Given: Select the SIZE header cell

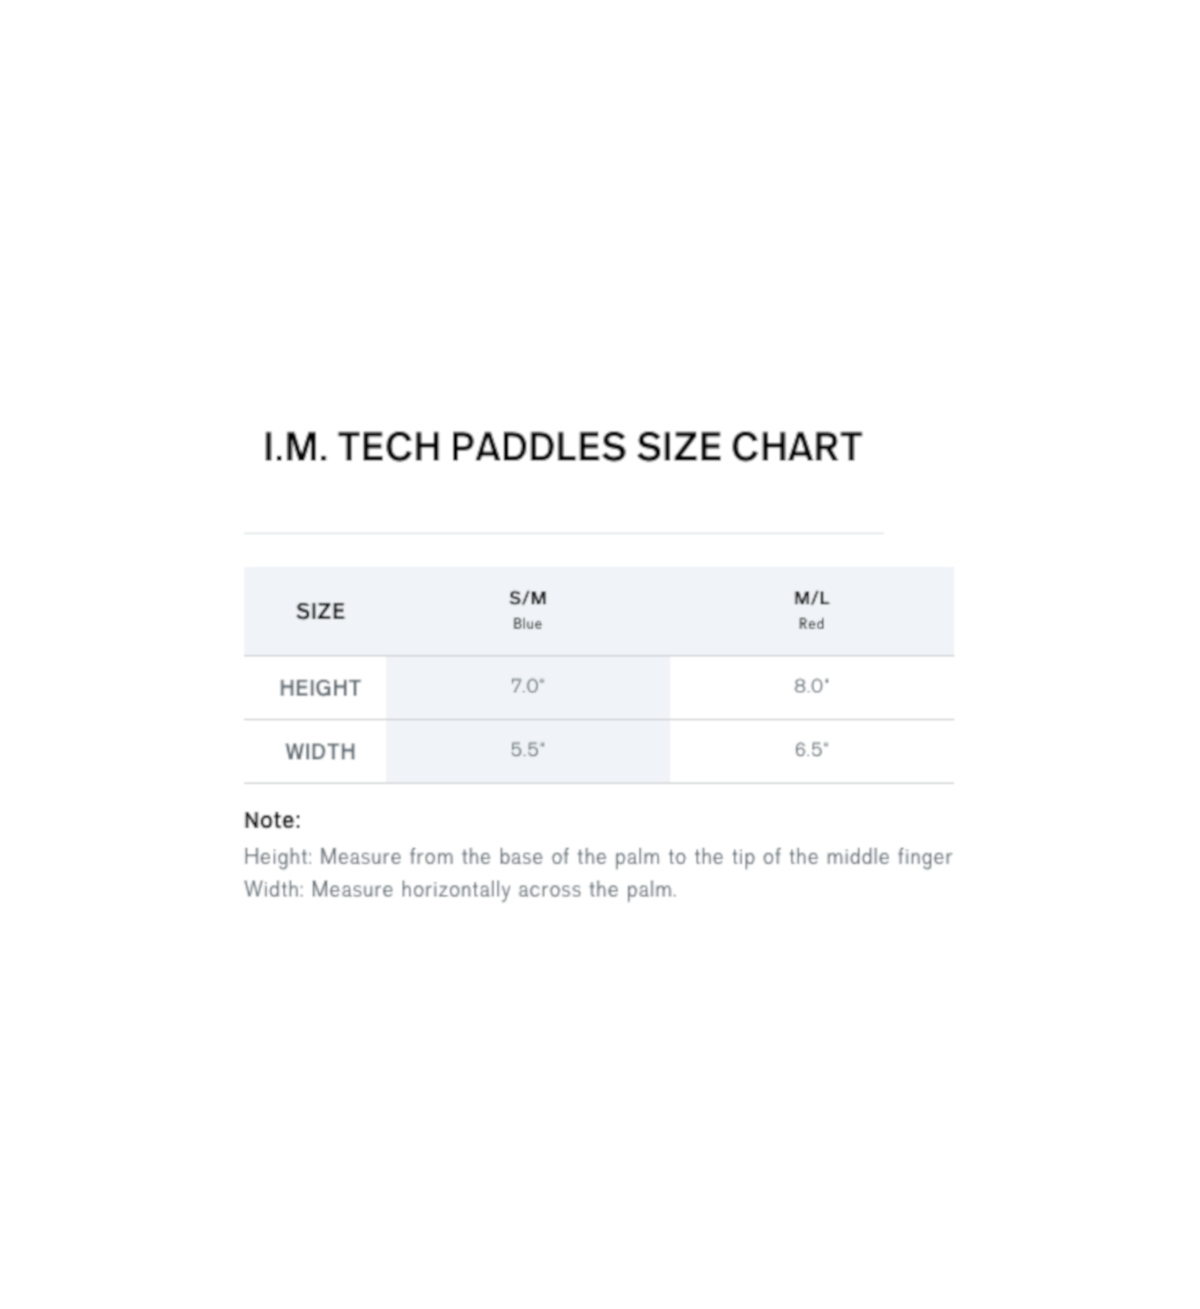Looking at the screenshot, I should tap(320, 611).
